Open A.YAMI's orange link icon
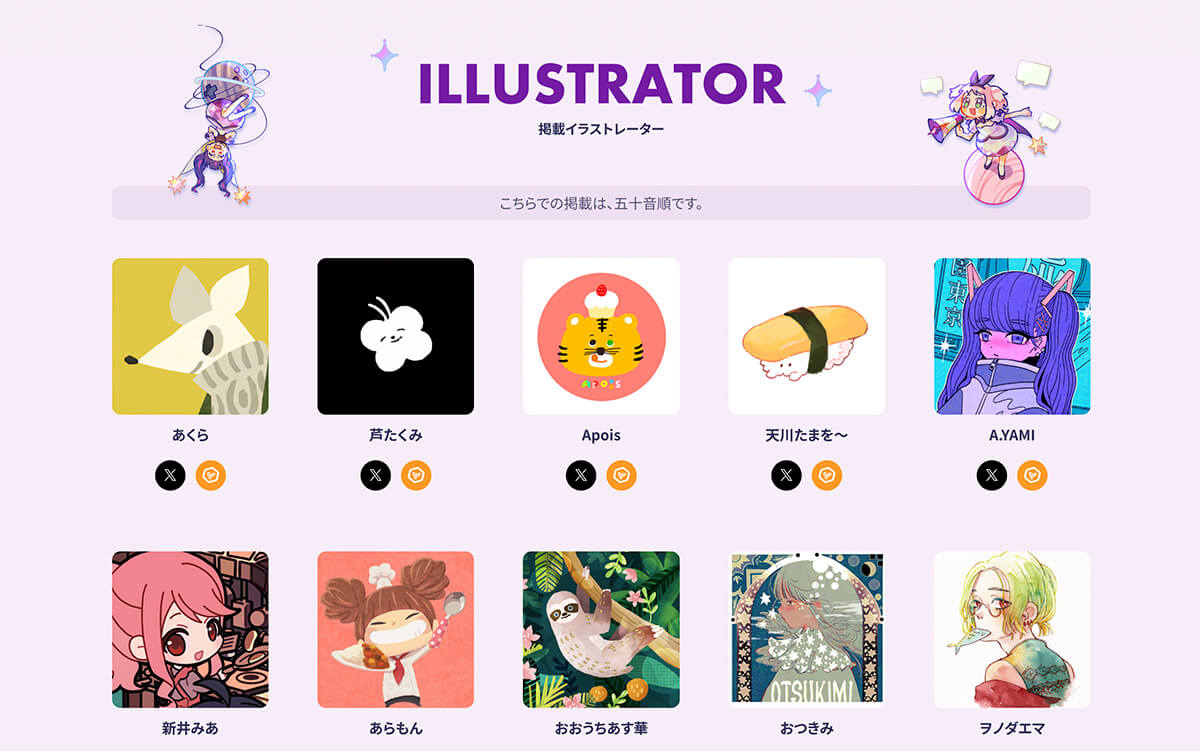This screenshot has height=751, width=1200. pos(1033,475)
